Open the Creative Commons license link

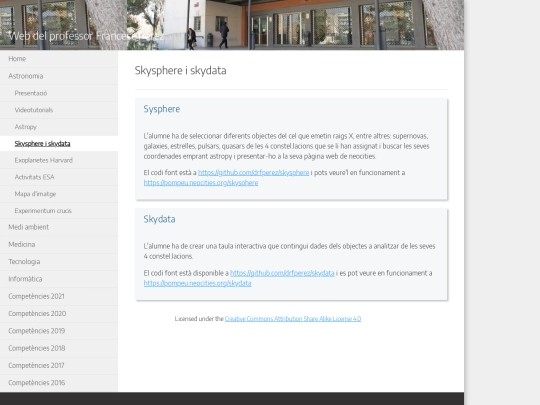point(293,319)
